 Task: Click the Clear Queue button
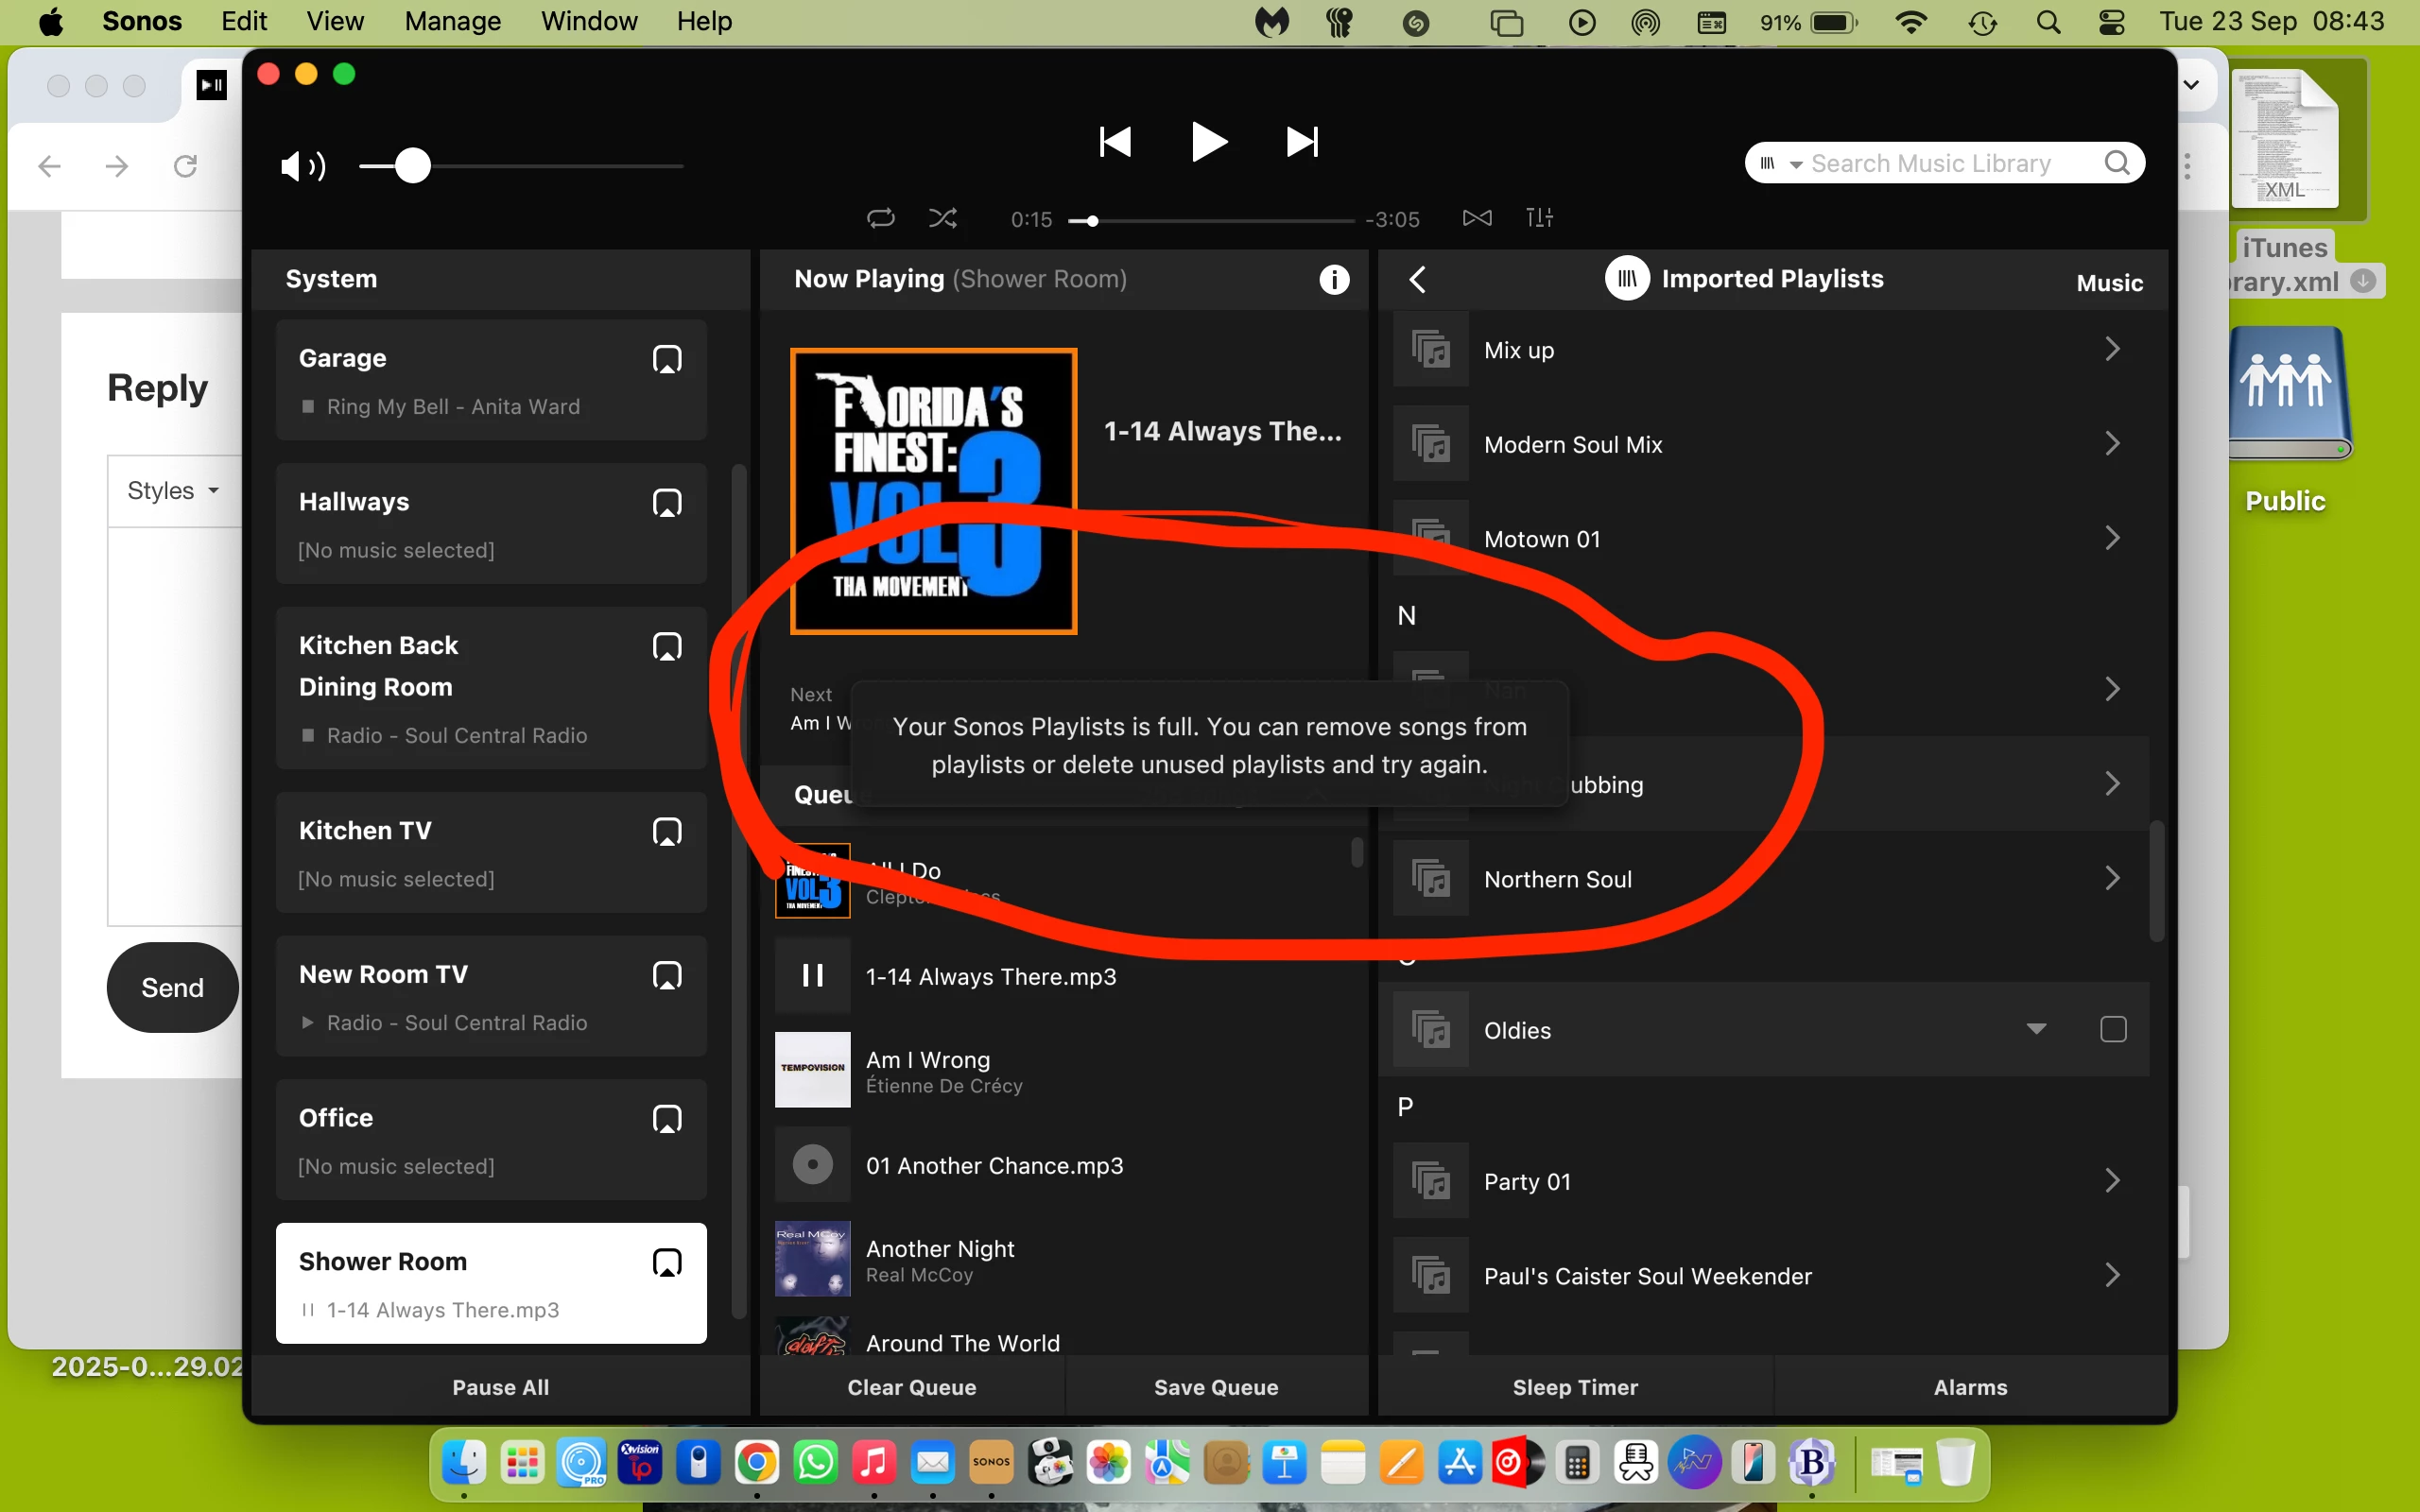[x=912, y=1387]
